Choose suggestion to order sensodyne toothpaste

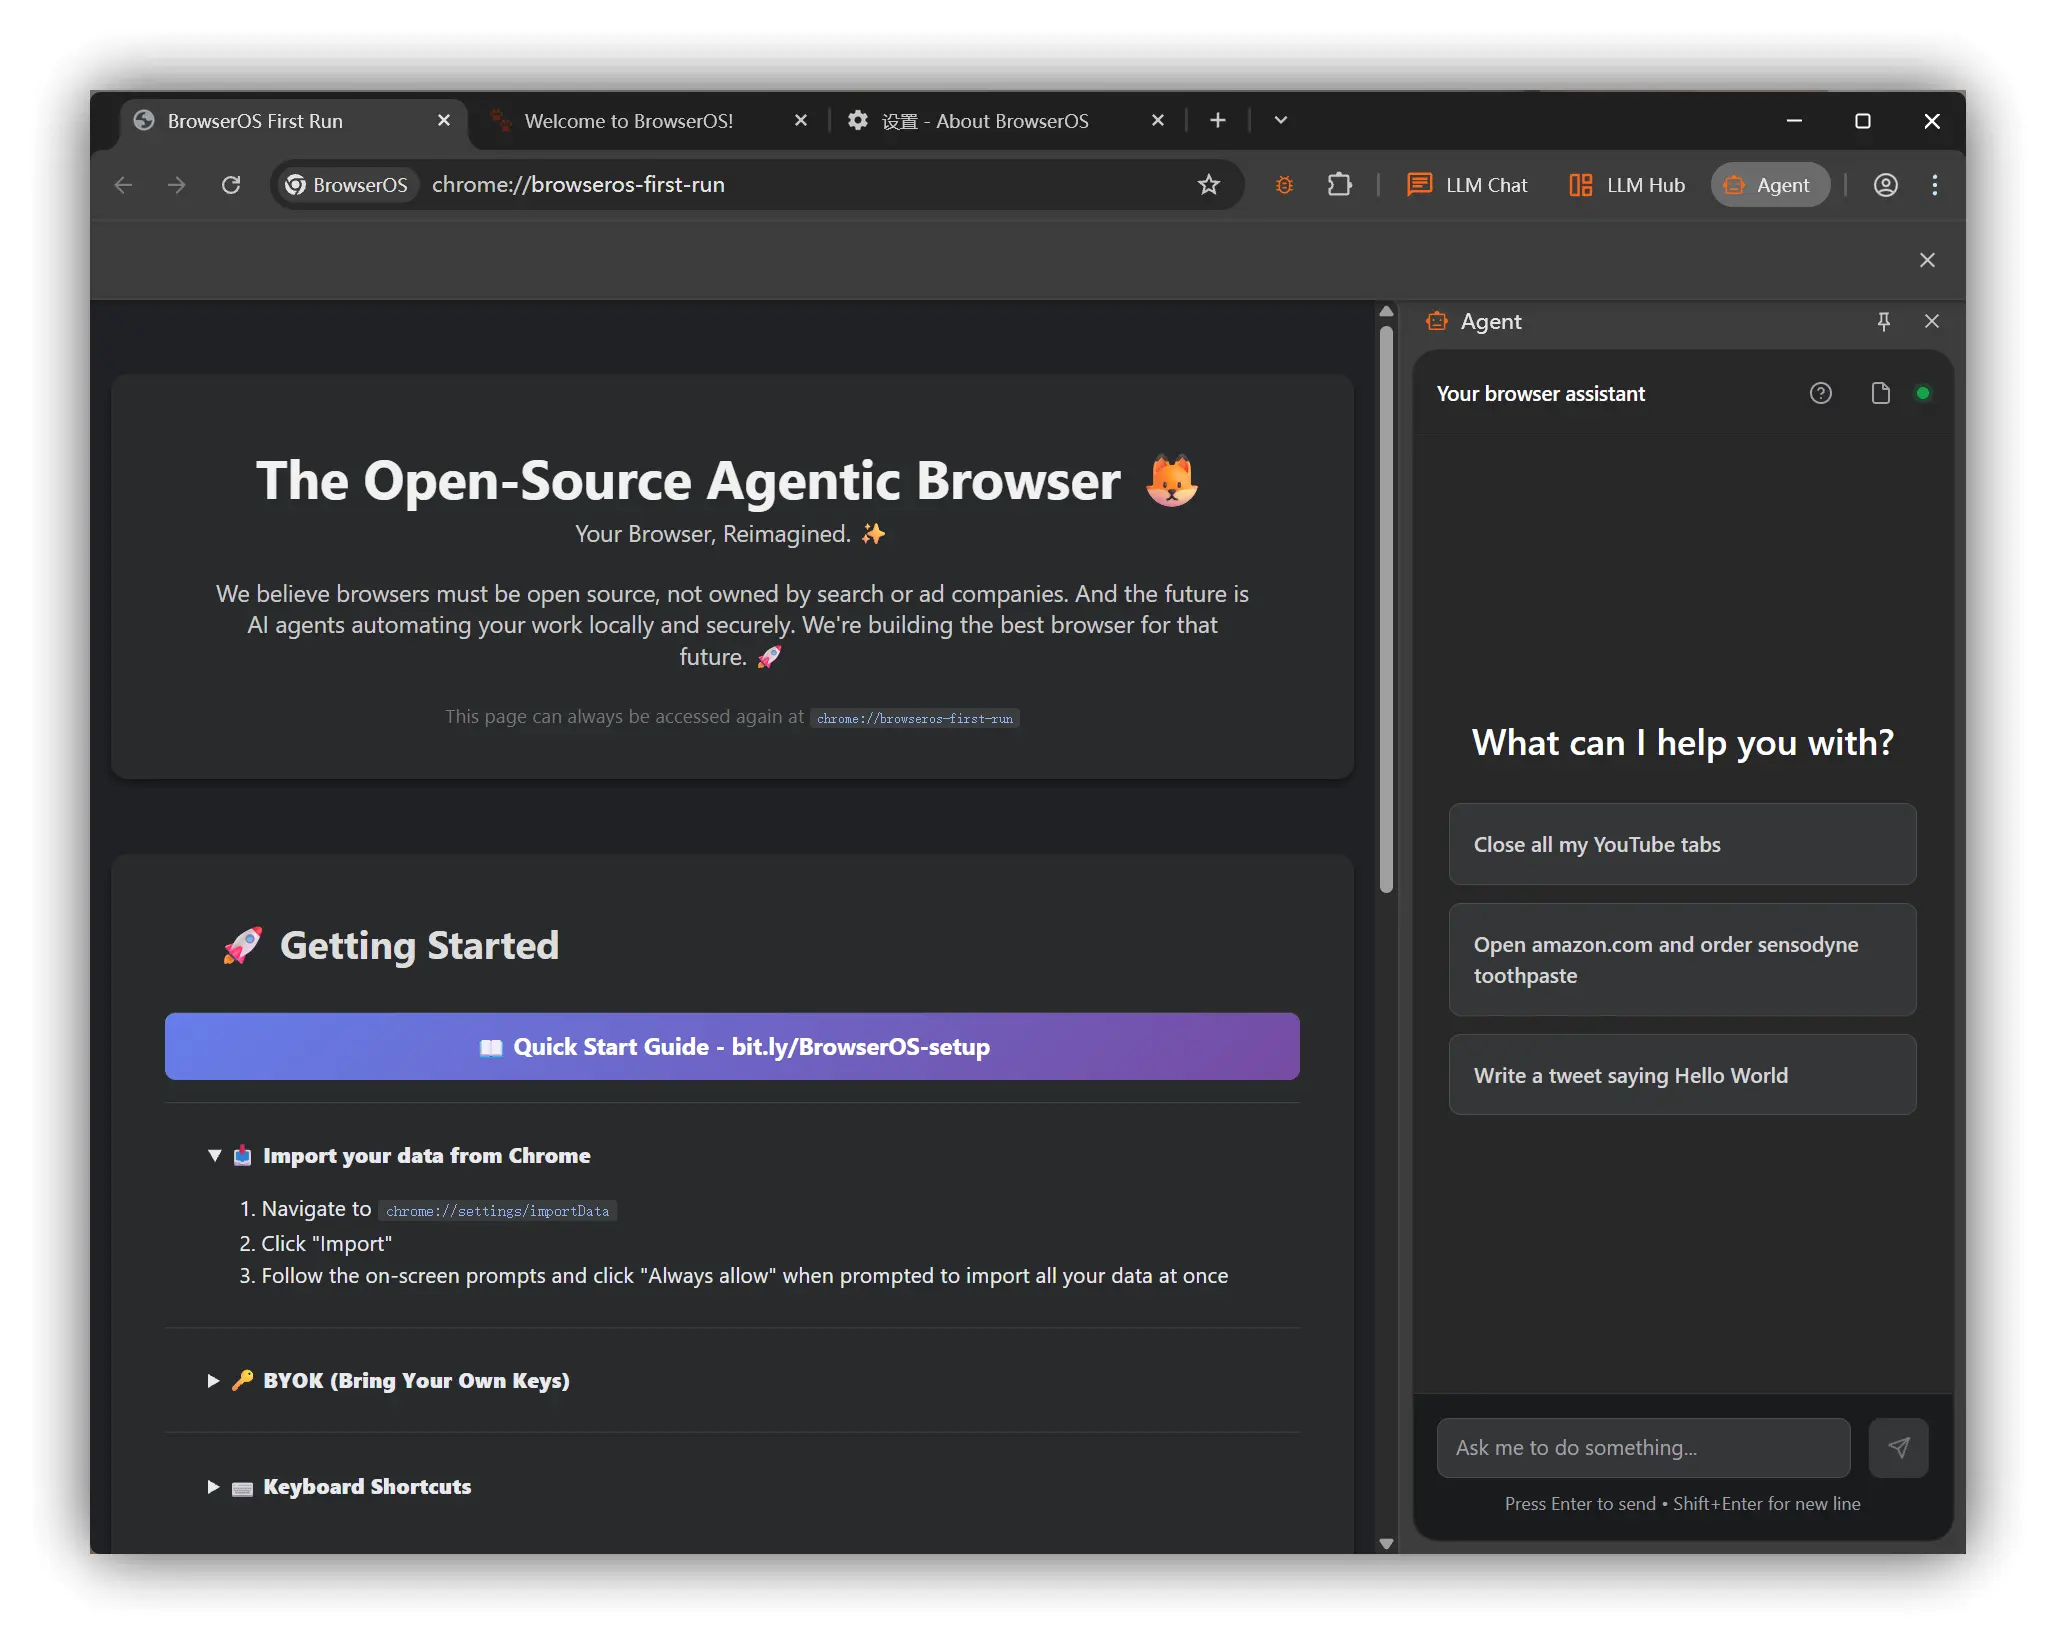pos(1682,960)
